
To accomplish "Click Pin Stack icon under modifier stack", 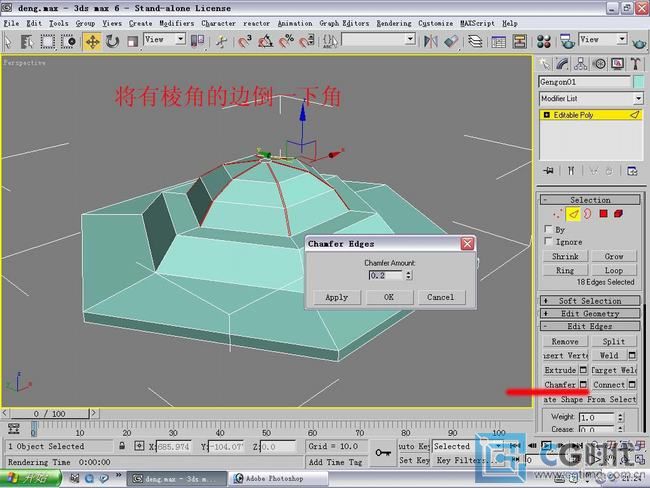I will coord(548,171).
